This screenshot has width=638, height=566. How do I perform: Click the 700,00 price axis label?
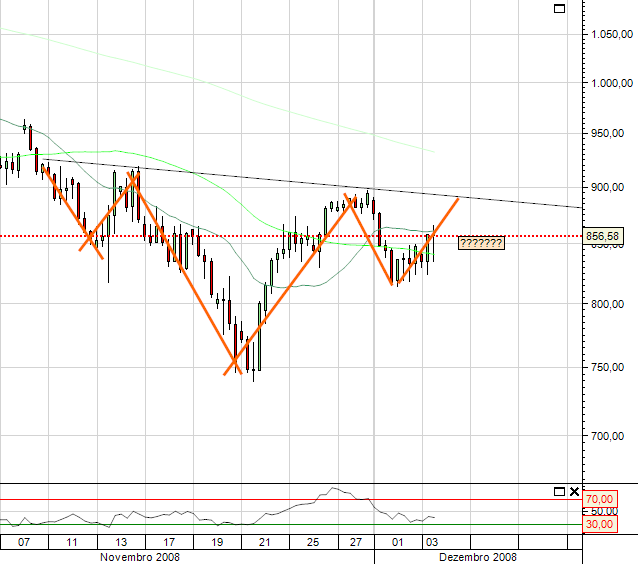coord(607,436)
